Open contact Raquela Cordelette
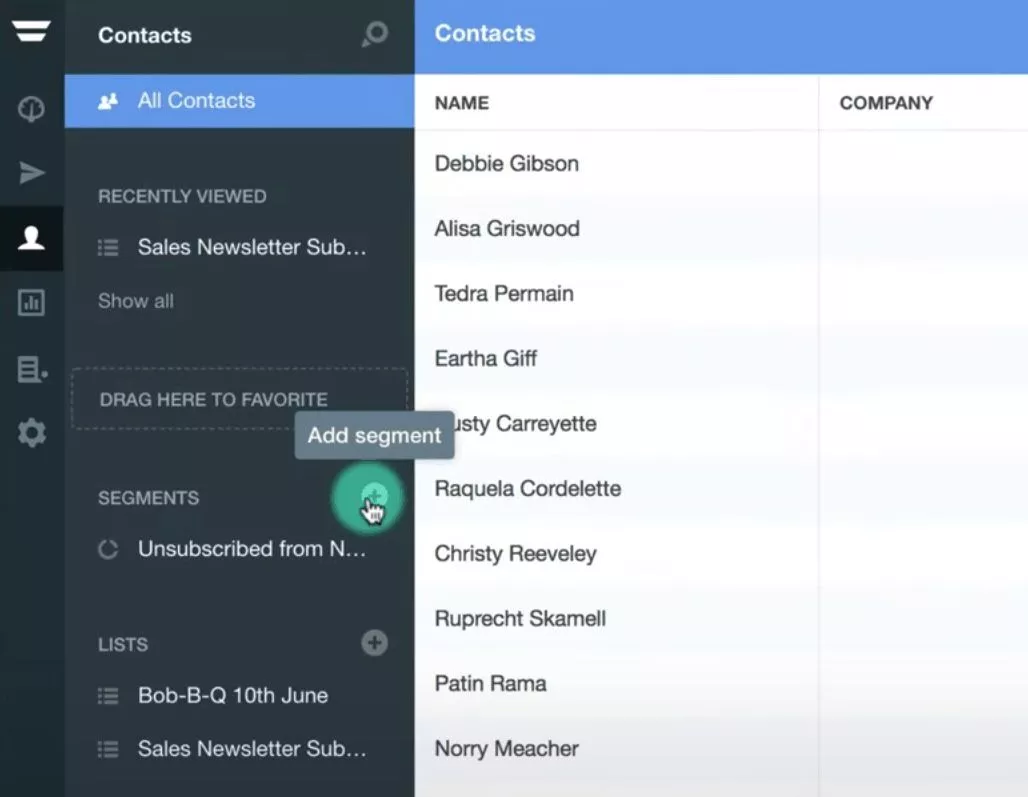 click(527, 489)
